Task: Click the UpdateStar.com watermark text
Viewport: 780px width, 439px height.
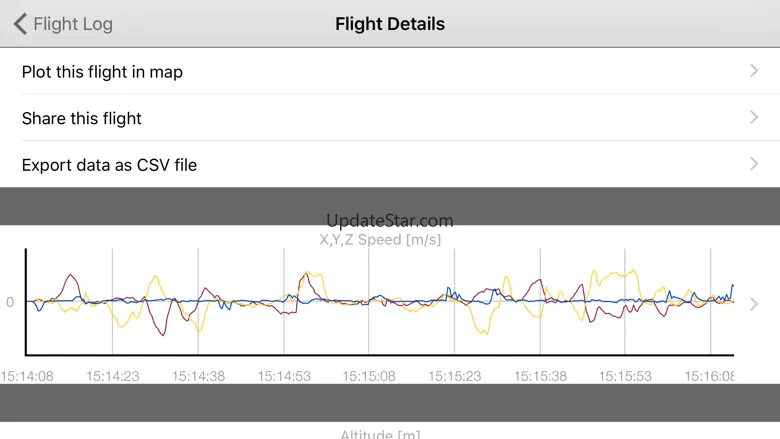Action: (390, 221)
